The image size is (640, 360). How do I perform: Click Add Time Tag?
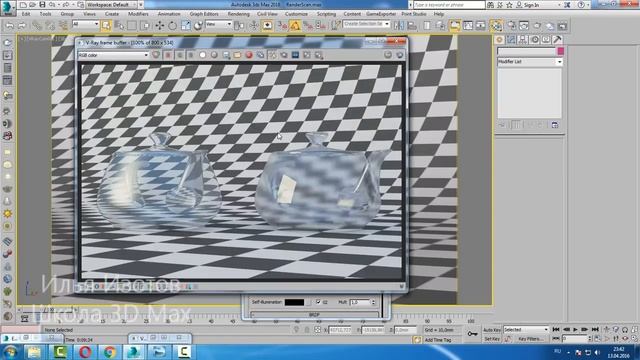coord(438,340)
